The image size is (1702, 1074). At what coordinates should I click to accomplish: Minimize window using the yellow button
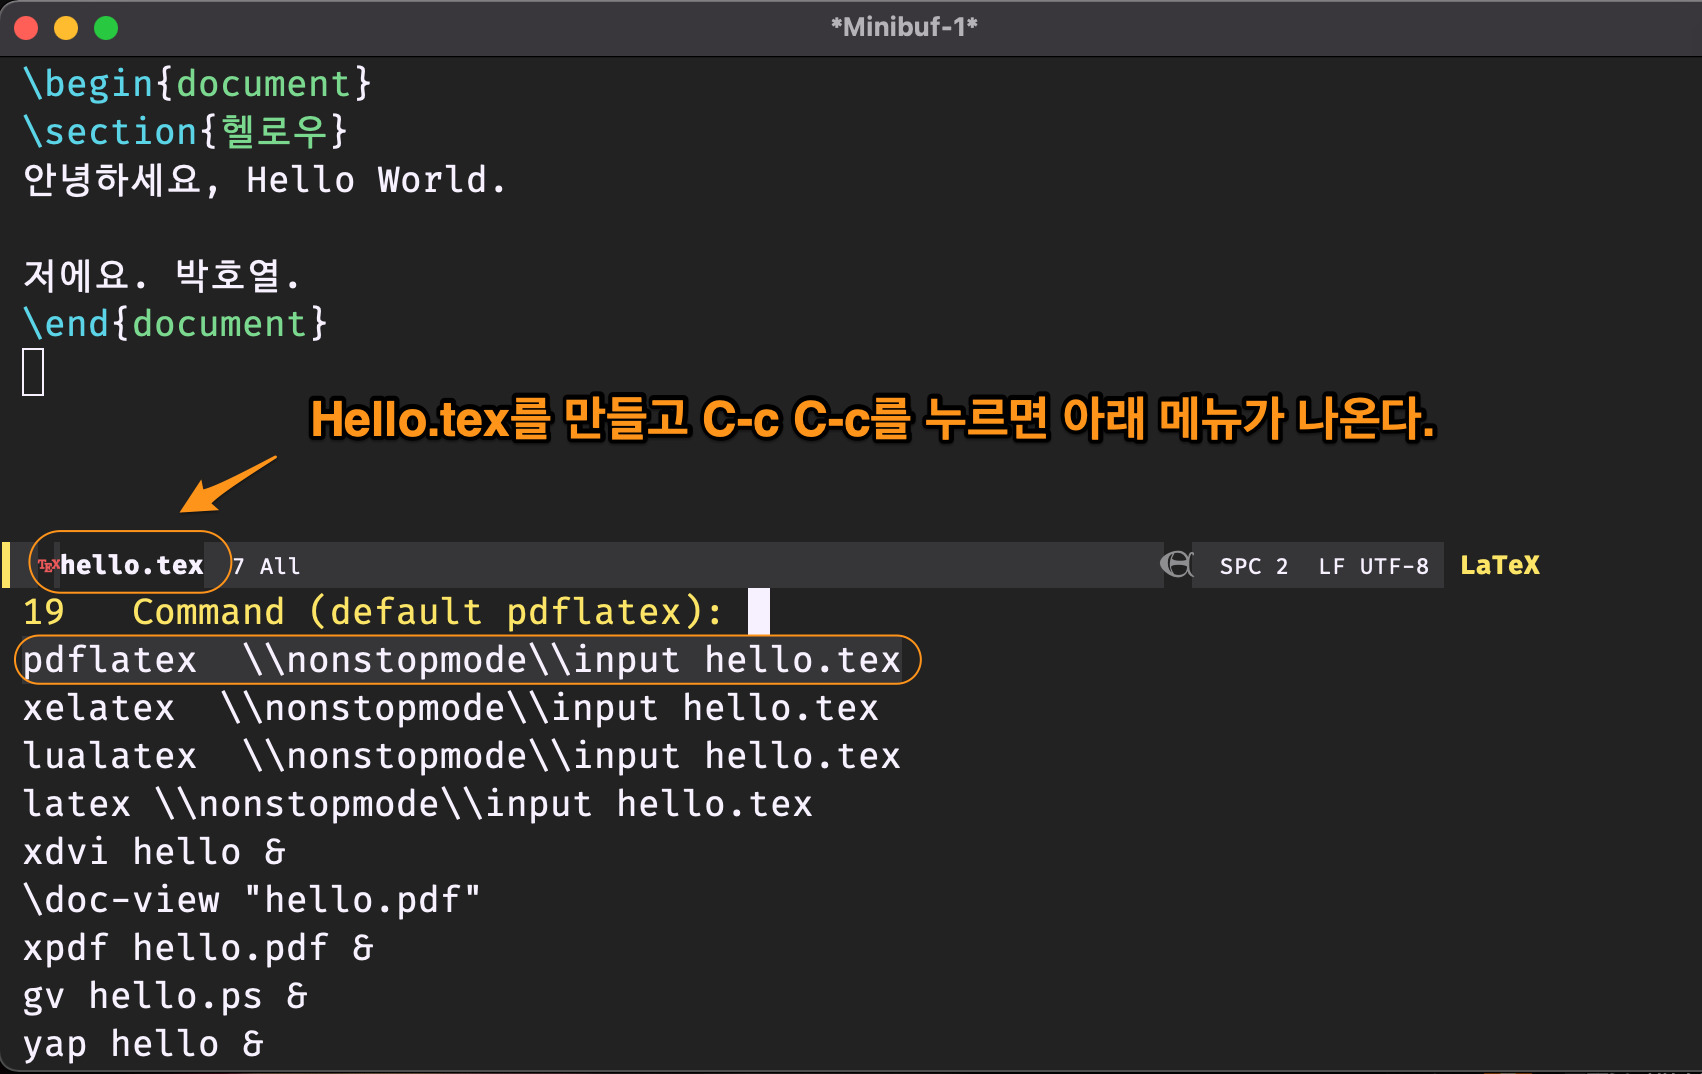(x=66, y=28)
